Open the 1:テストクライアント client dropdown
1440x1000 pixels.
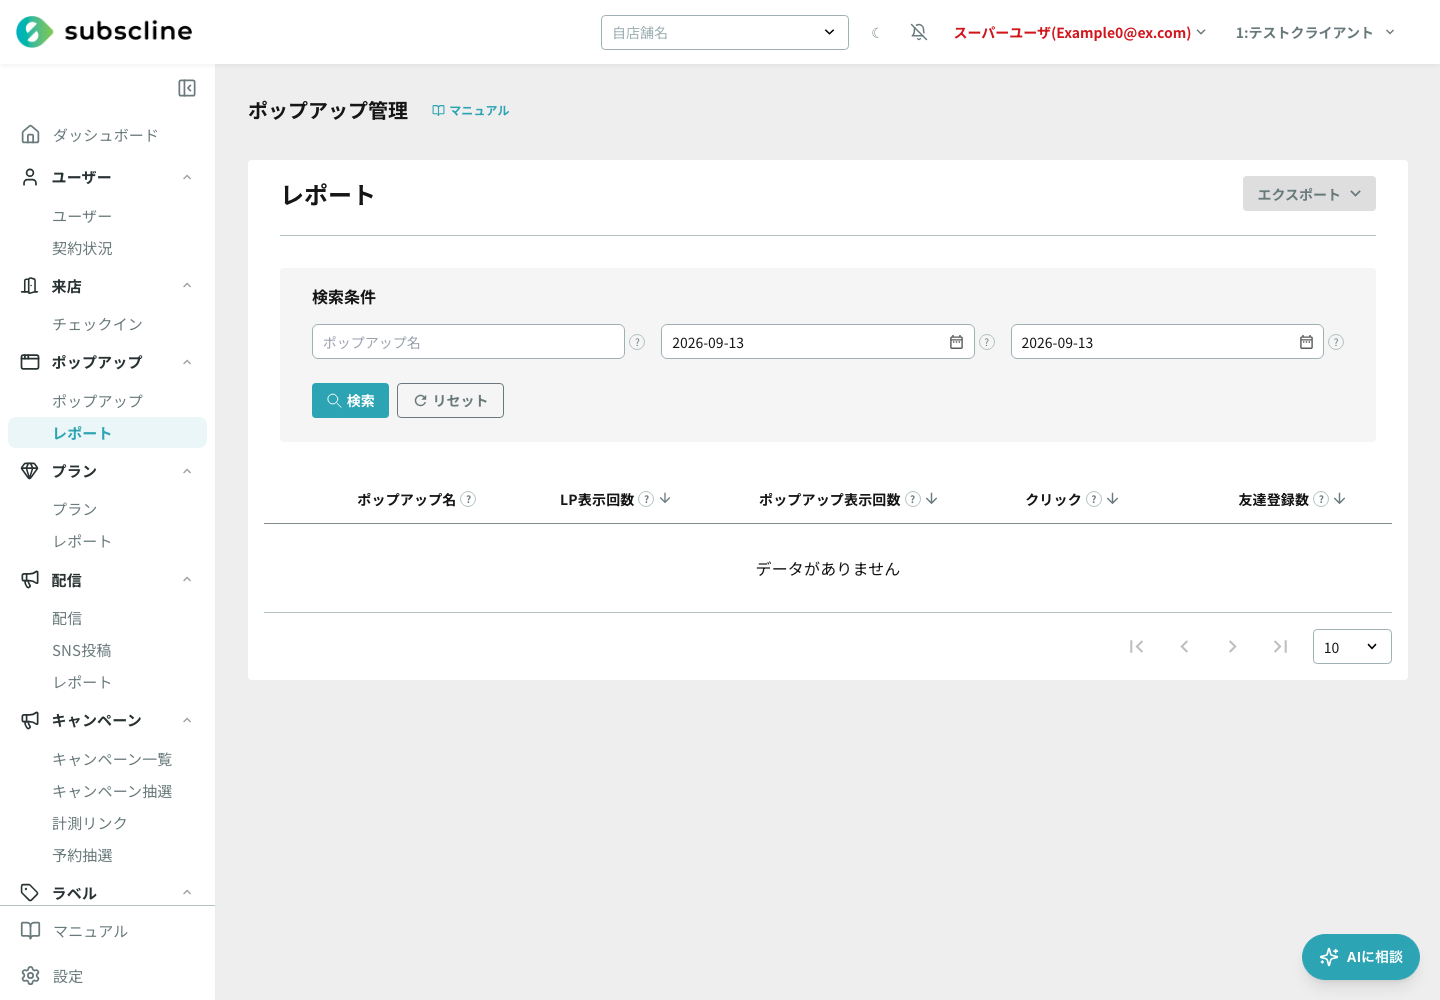[1315, 33]
